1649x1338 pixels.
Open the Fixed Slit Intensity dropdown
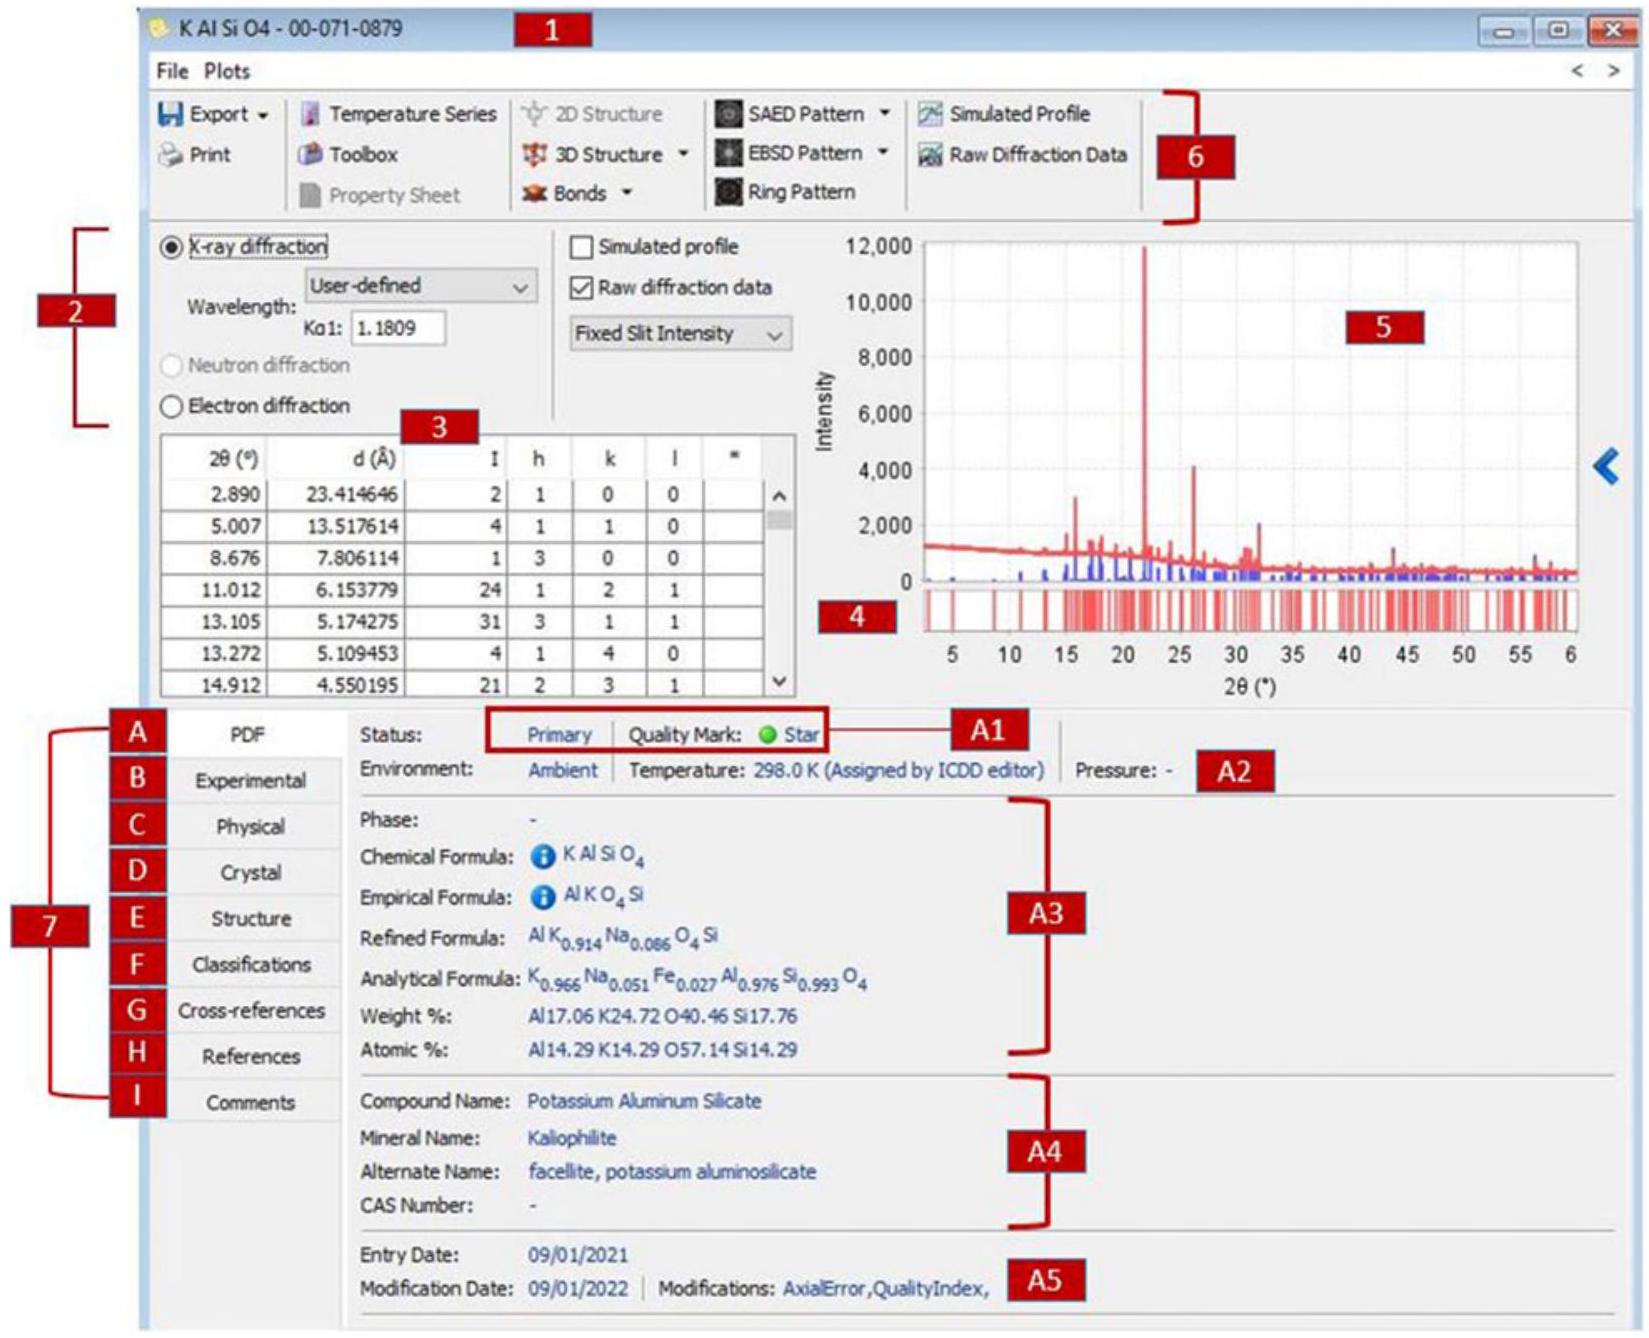pos(774,335)
